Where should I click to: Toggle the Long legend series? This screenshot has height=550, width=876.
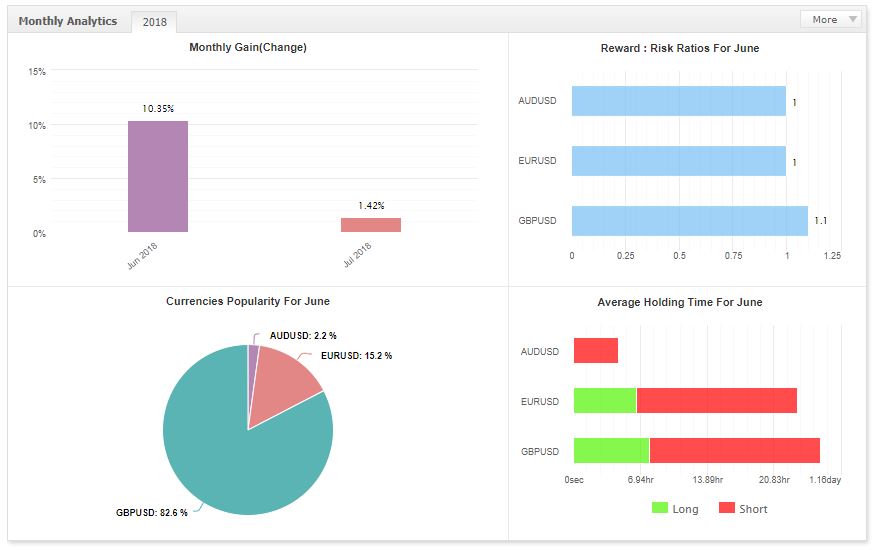click(x=685, y=509)
